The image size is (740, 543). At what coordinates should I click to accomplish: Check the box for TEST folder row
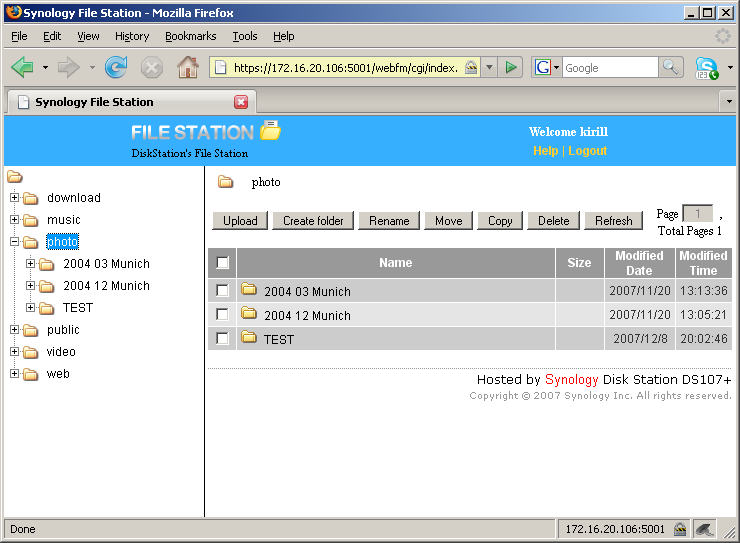tap(222, 338)
